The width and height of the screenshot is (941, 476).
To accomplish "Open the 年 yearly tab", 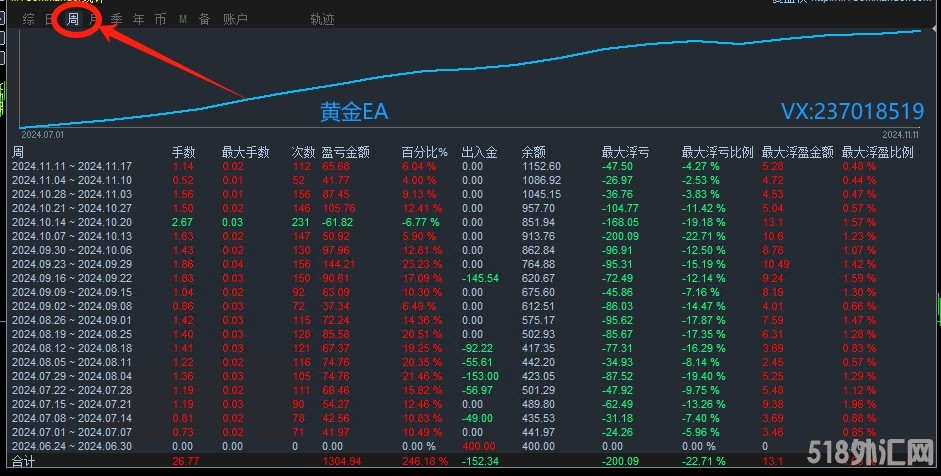I will (138, 19).
